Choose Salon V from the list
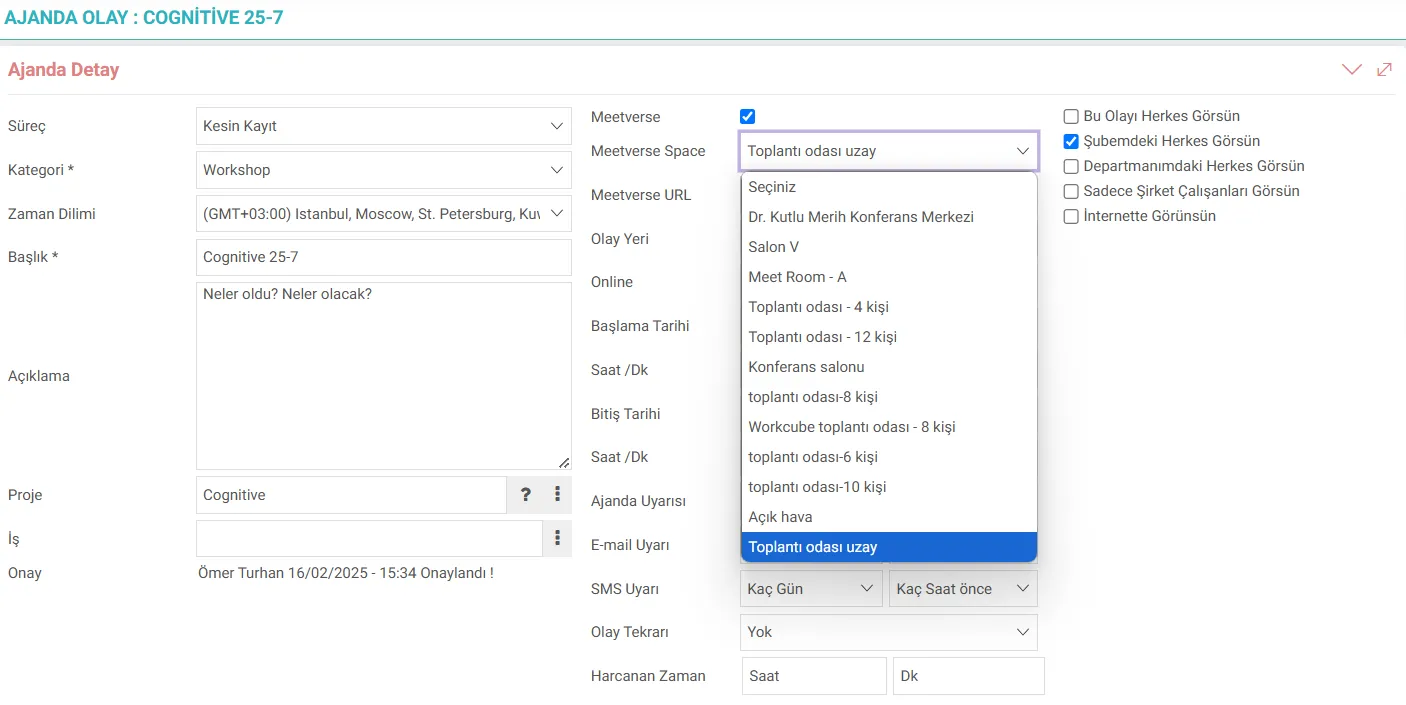The image size is (1406, 705). (x=889, y=247)
